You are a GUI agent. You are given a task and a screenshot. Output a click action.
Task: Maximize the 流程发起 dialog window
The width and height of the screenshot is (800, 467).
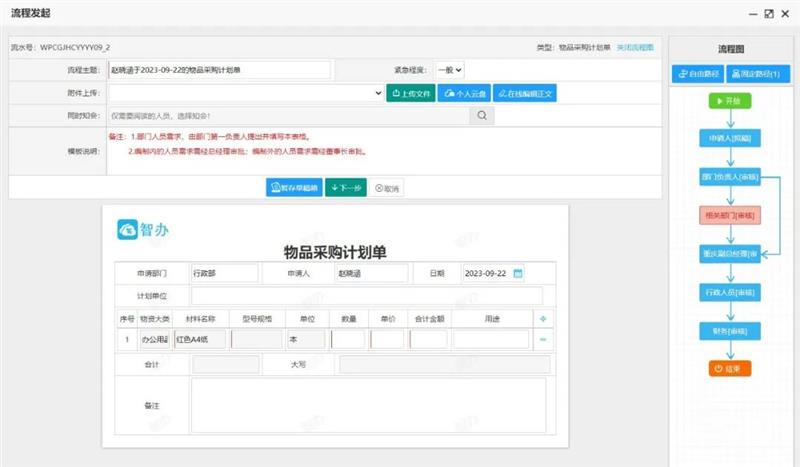pos(768,13)
